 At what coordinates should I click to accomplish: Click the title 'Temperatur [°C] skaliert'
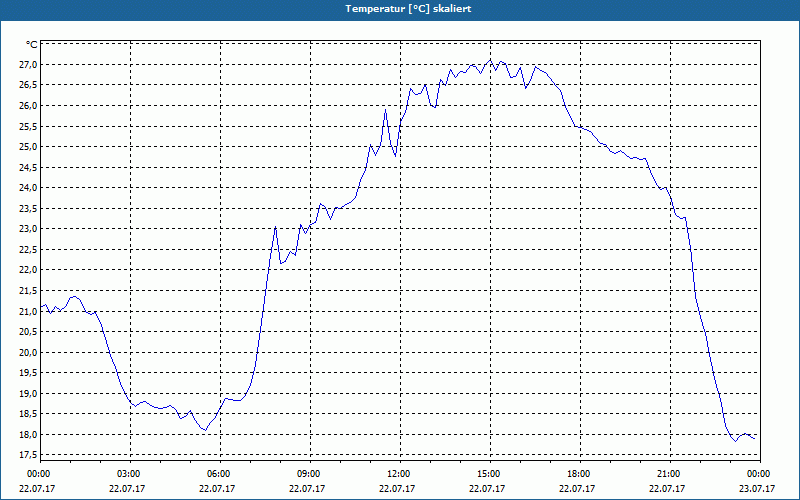408,9
